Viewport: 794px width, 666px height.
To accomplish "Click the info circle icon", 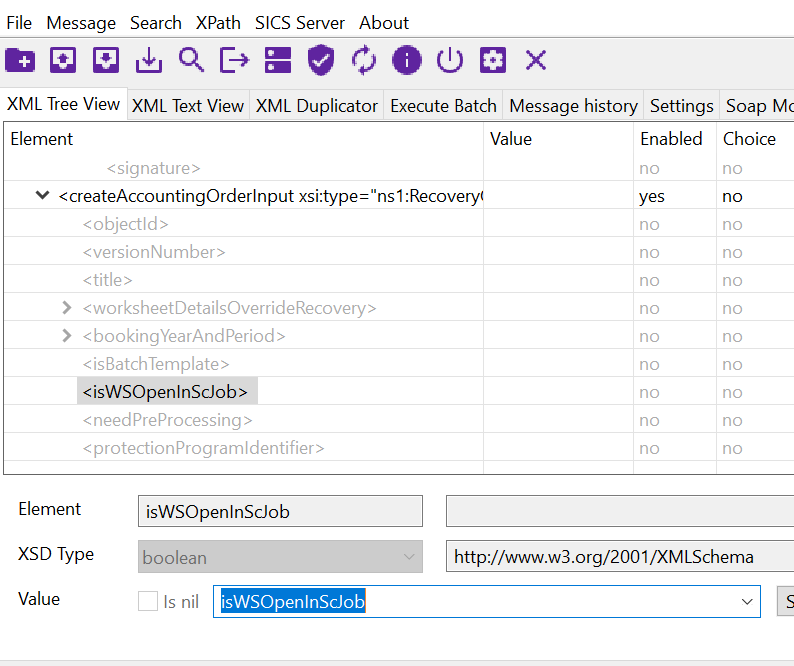I will [406, 60].
